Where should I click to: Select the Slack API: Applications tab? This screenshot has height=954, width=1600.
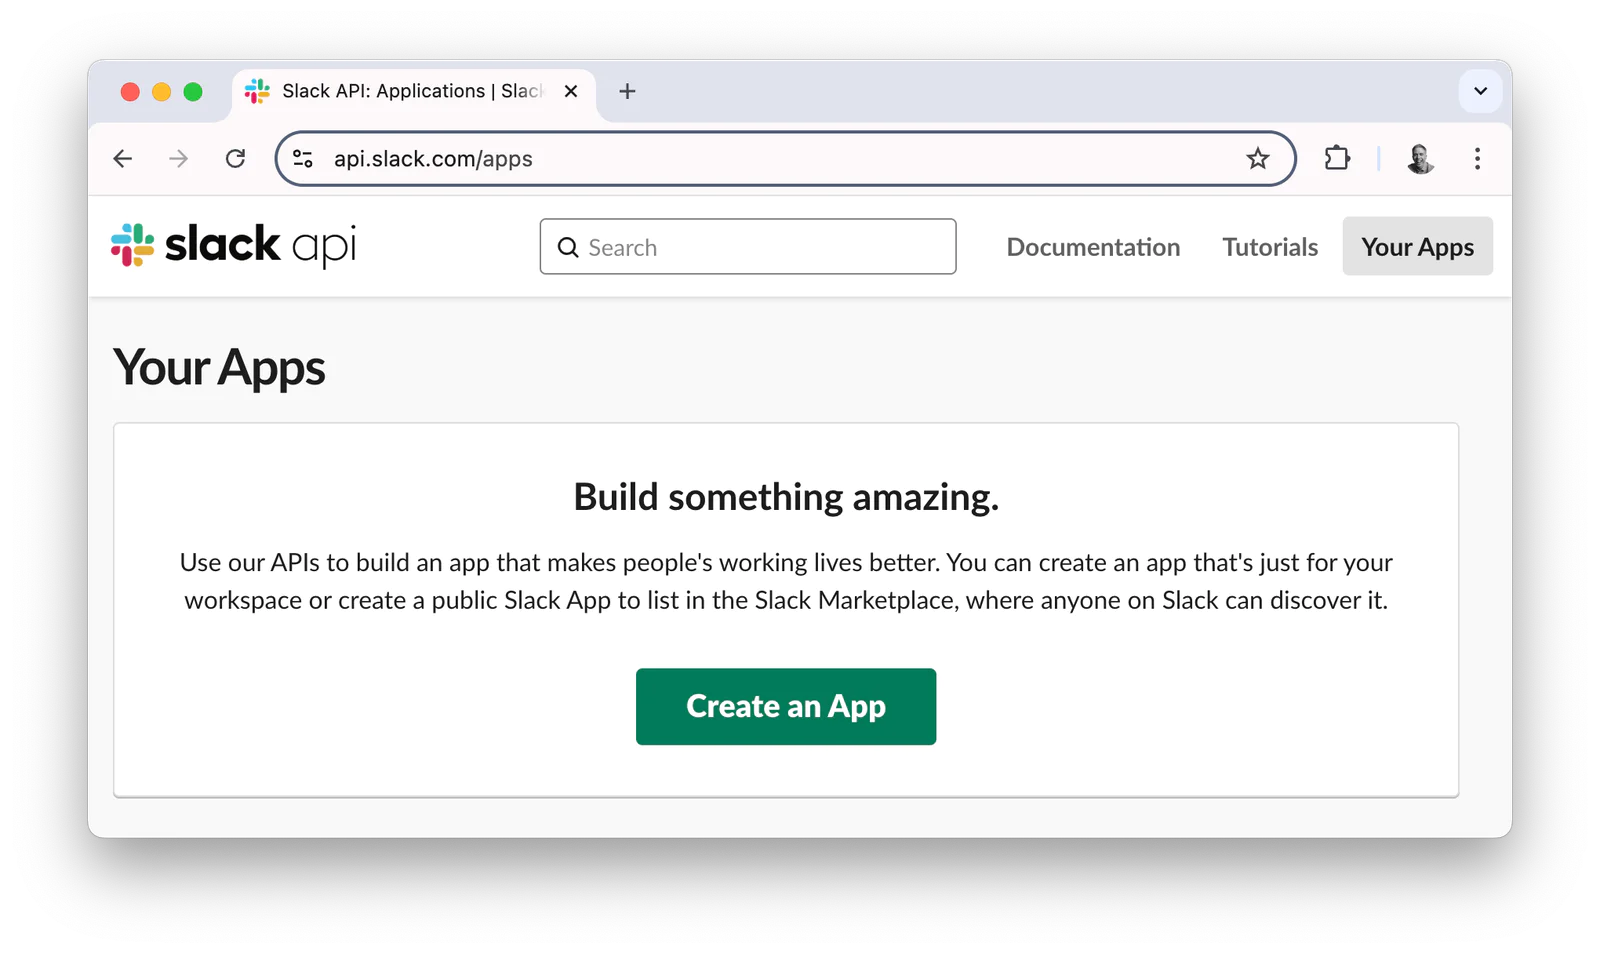click(x=414, y=92)
